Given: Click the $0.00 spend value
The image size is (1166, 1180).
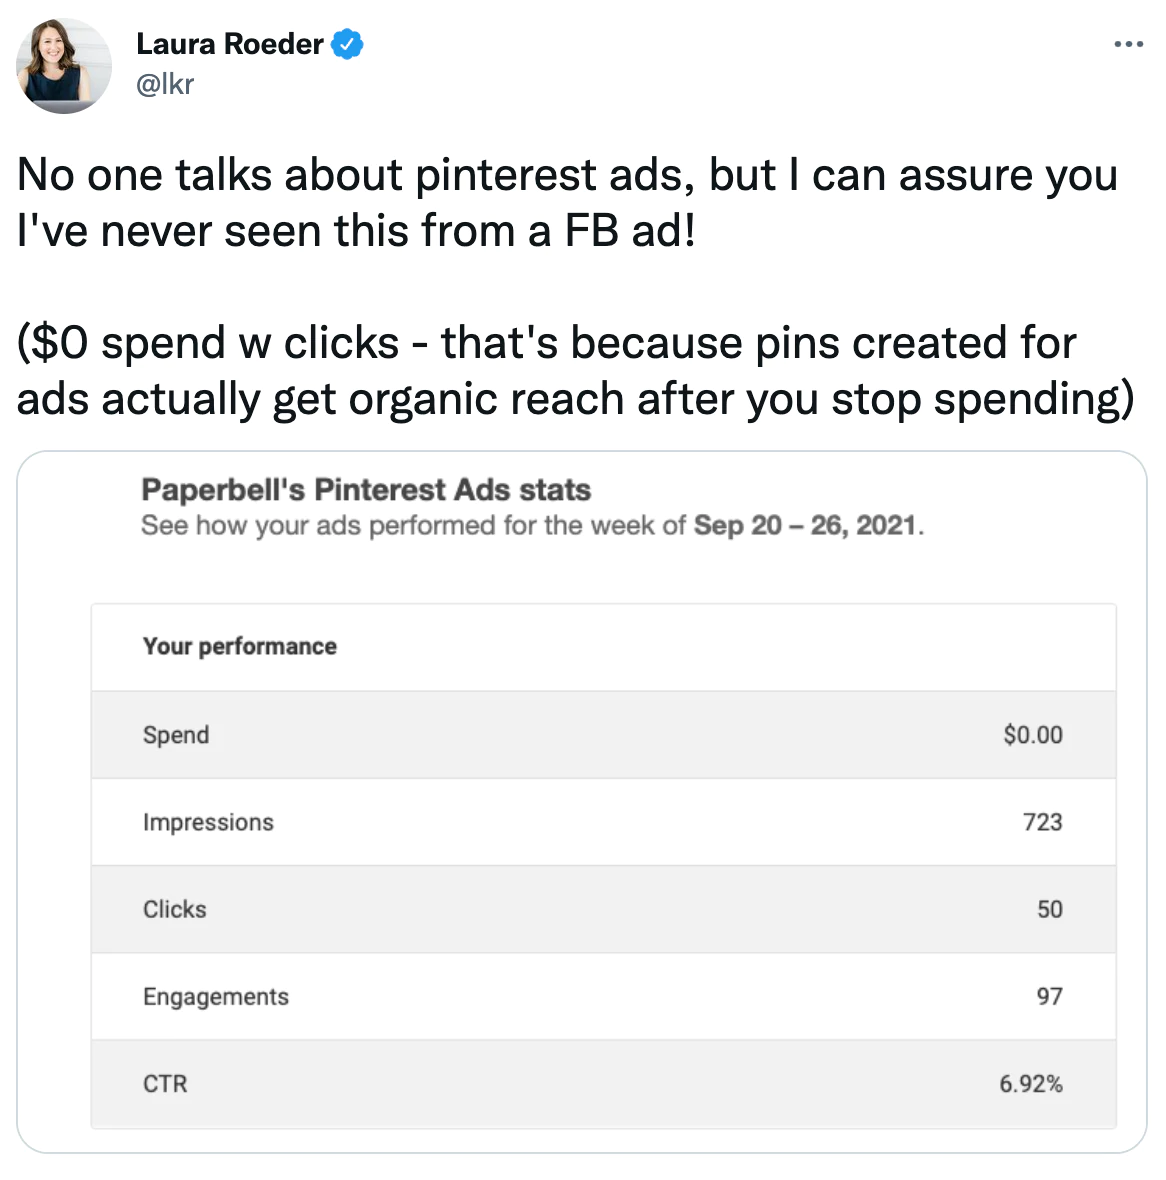Looking at the screenshot, I should [x=1033, y=735].
